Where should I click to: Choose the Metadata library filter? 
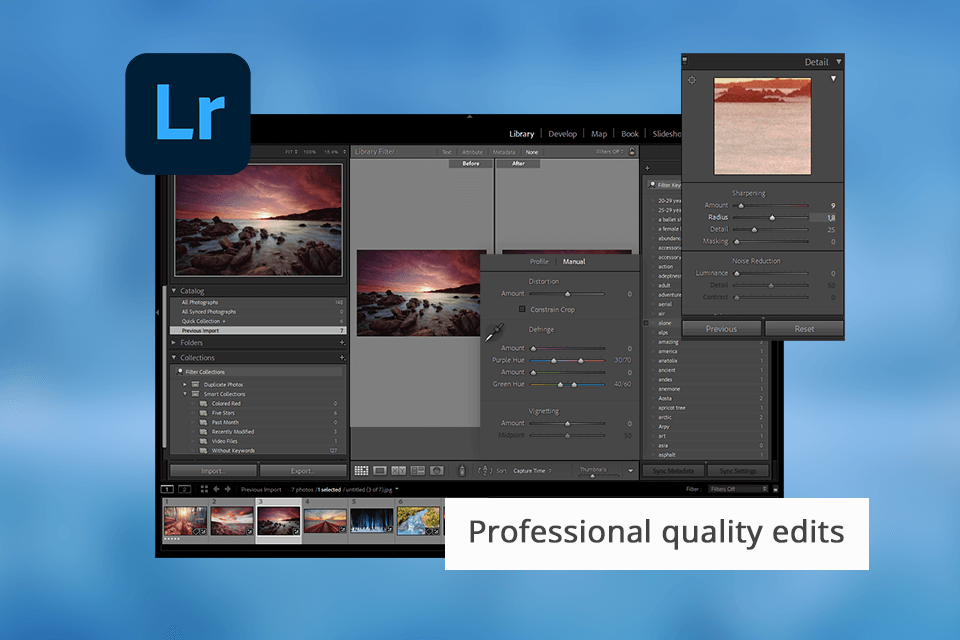tap(504, 152)
